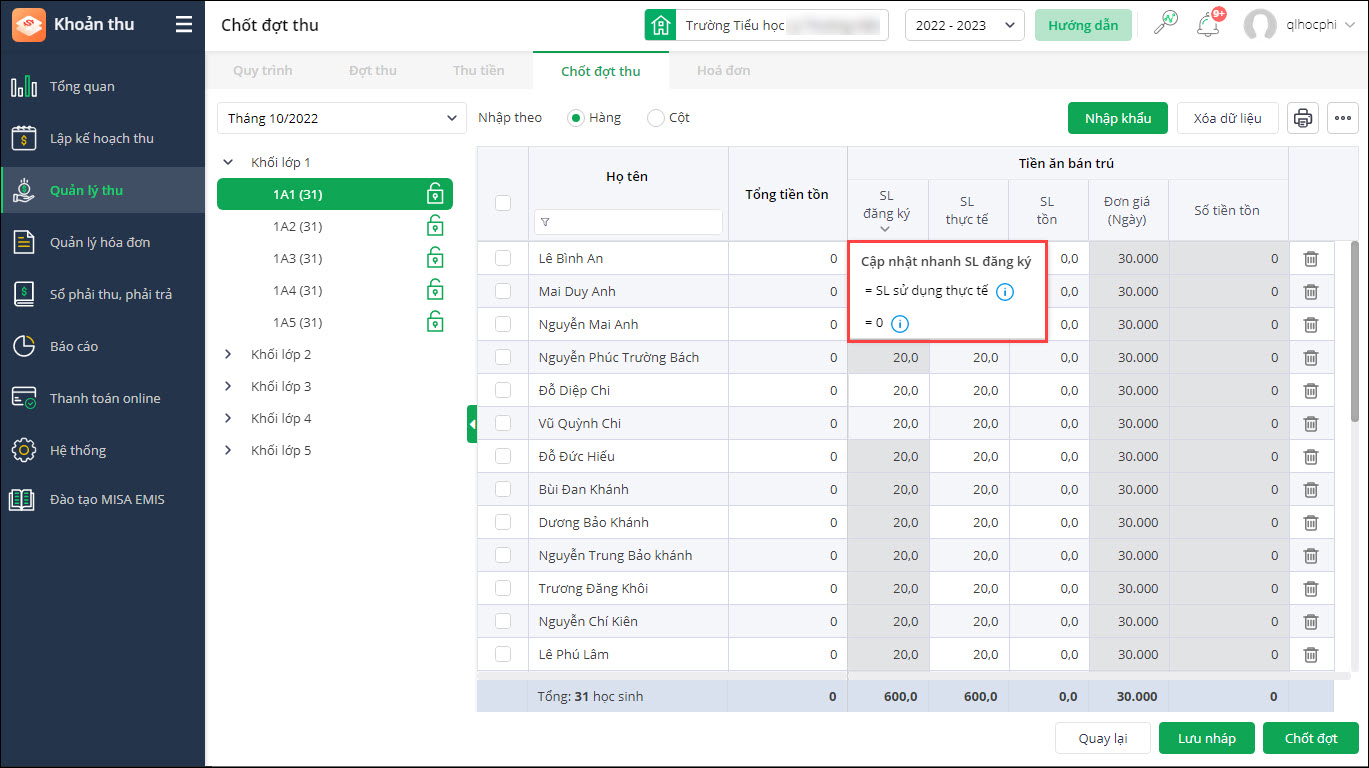
Task: Check the box for Mai Duy Anh
Action: (503, 292)
